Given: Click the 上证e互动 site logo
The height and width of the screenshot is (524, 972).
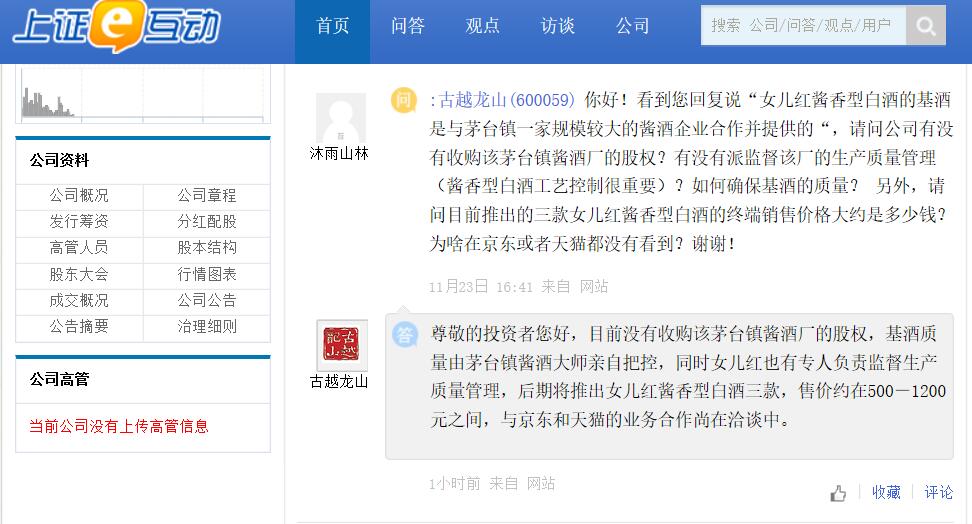Looking at the screenshot, I should click(x=115, y=27).
